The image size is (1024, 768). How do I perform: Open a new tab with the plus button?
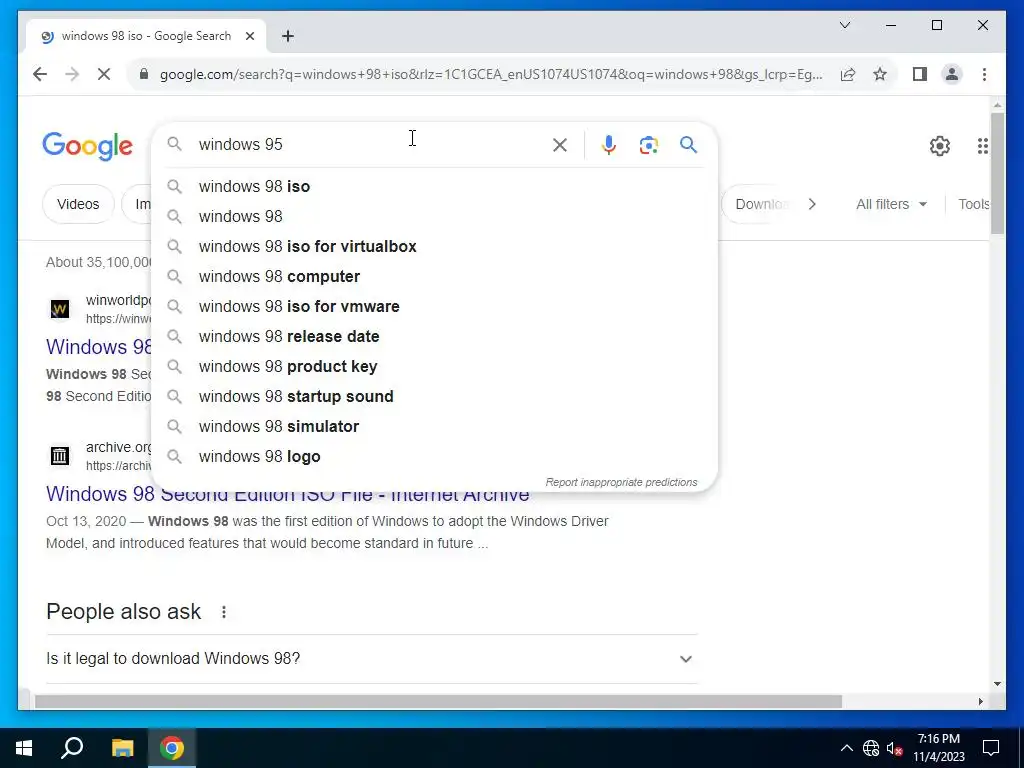click(287, 36)
